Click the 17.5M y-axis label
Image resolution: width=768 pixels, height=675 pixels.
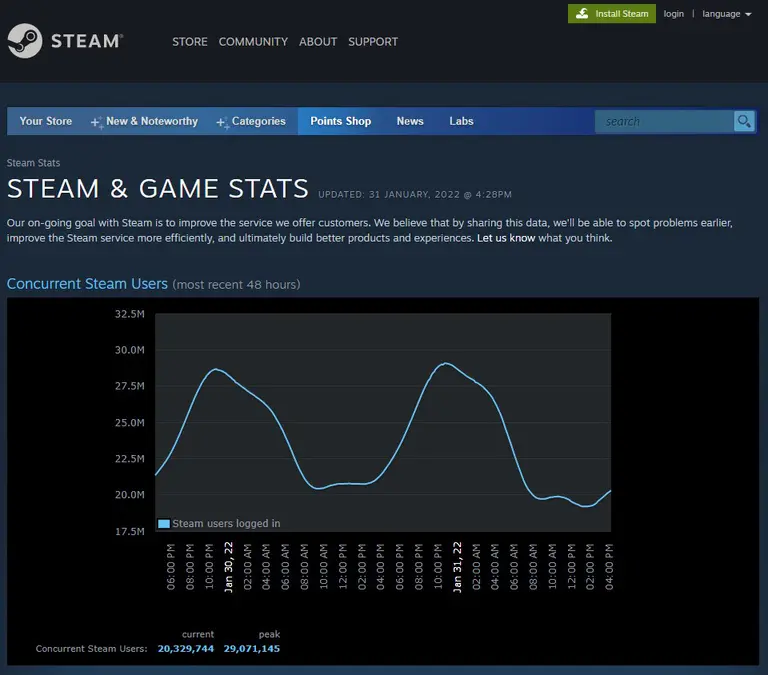[x=130, y=531]
